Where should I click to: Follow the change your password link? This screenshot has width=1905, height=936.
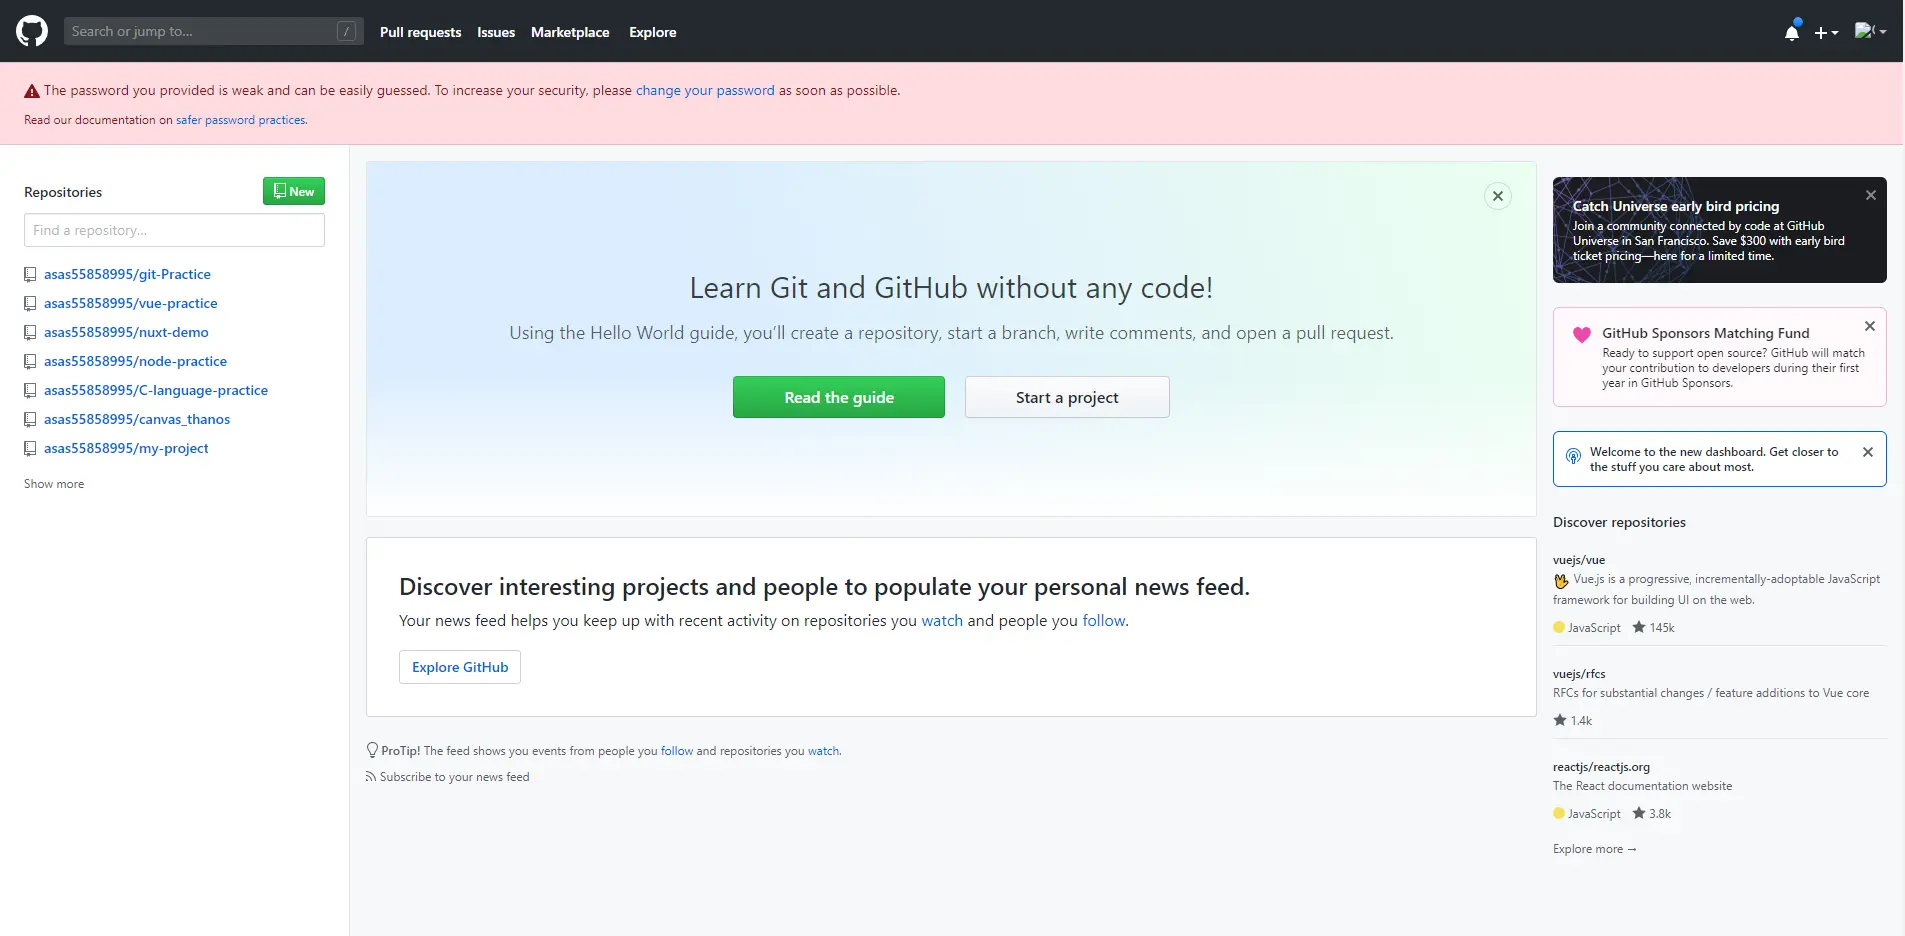point(705,90)
